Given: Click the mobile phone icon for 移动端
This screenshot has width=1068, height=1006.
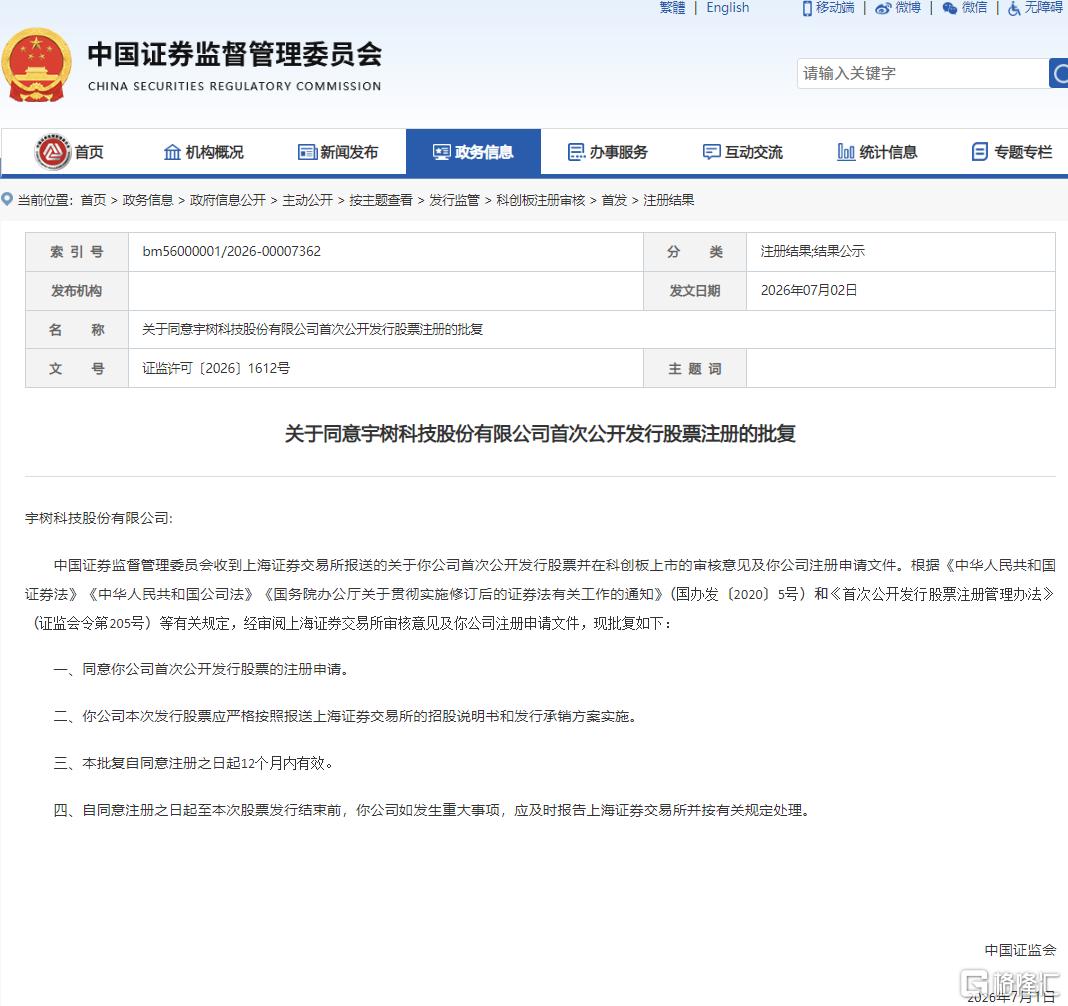Looking at the screenshot, I should [807, 8].
